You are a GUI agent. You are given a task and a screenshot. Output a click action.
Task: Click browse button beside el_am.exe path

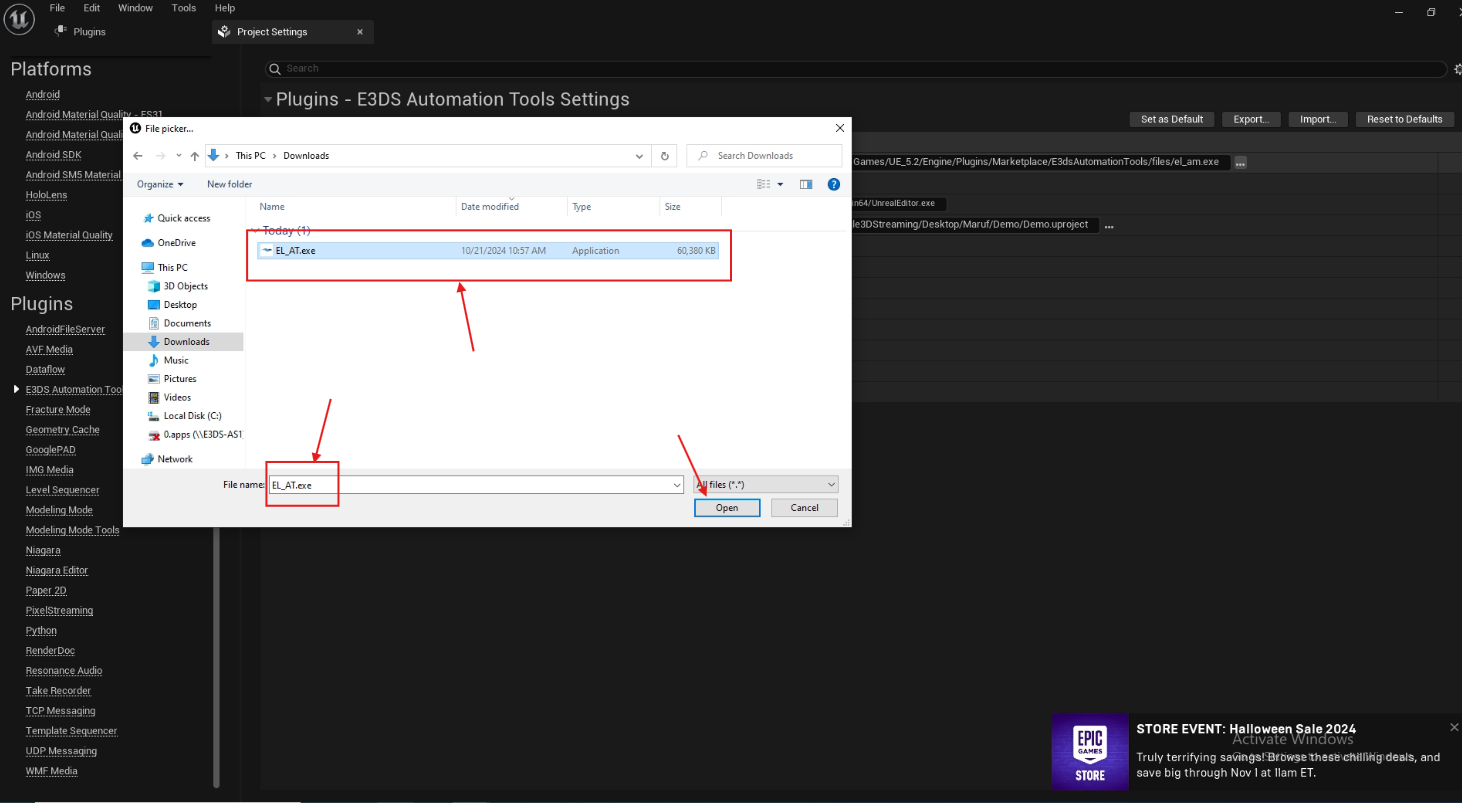coord(1240,162)
